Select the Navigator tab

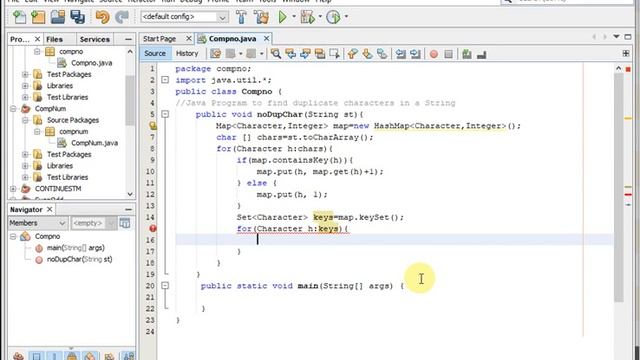pyautogui.click(x=26, y=209)
